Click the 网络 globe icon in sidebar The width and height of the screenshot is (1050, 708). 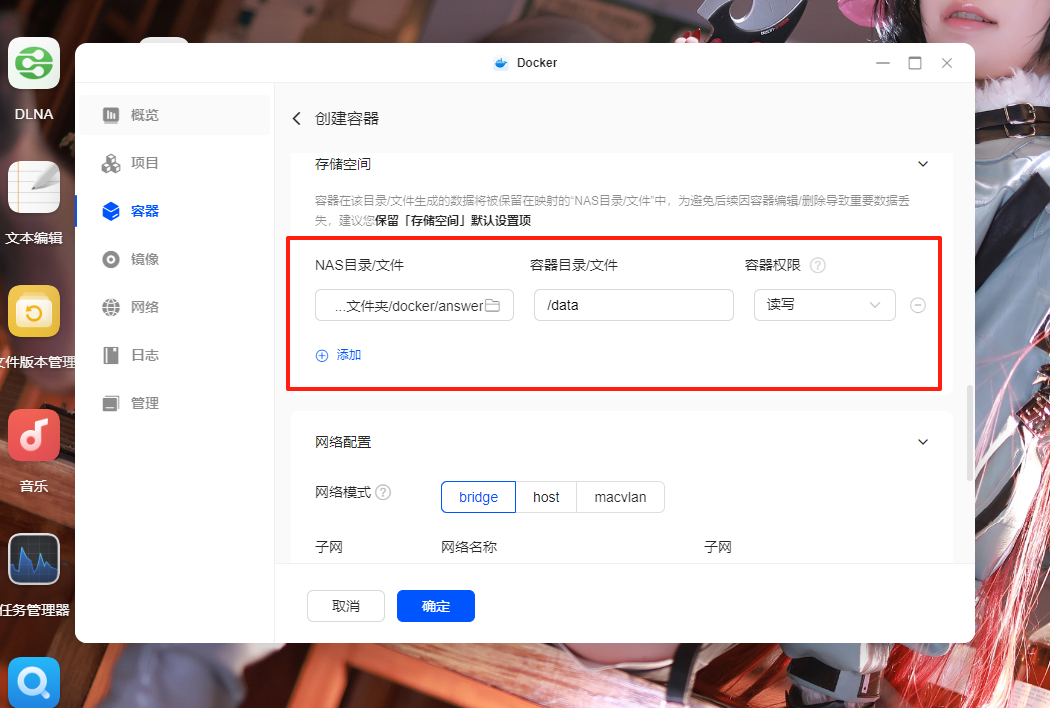click(x=110, y=307)
